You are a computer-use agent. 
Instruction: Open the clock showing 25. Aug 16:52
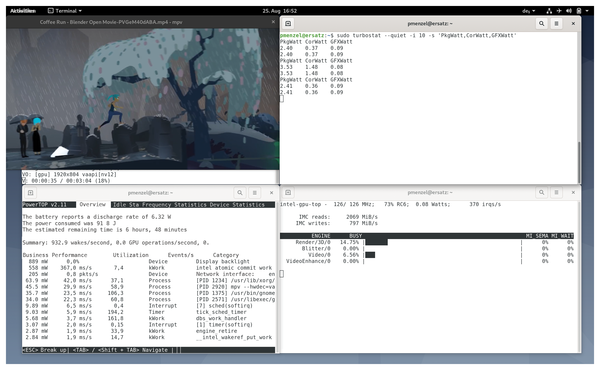tap(279, 11)
